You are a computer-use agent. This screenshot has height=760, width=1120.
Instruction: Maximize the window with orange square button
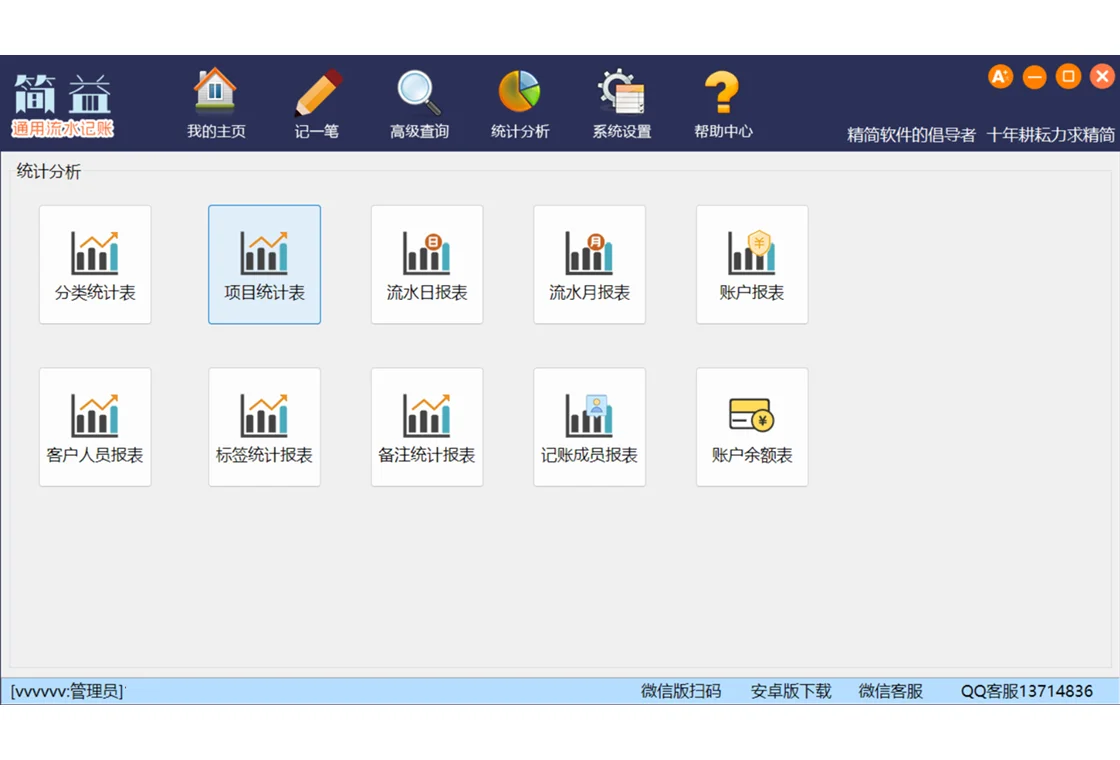coord(1069,76)
